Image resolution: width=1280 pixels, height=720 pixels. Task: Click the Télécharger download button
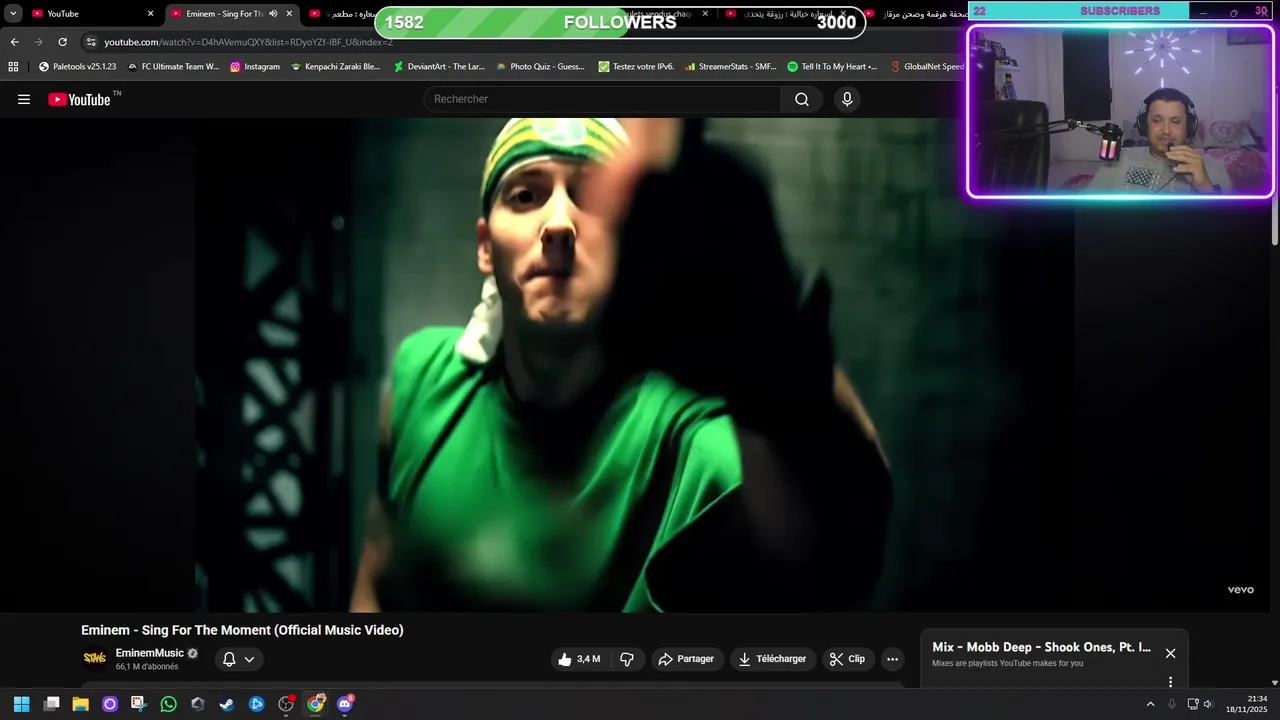[x=772, y=659]
